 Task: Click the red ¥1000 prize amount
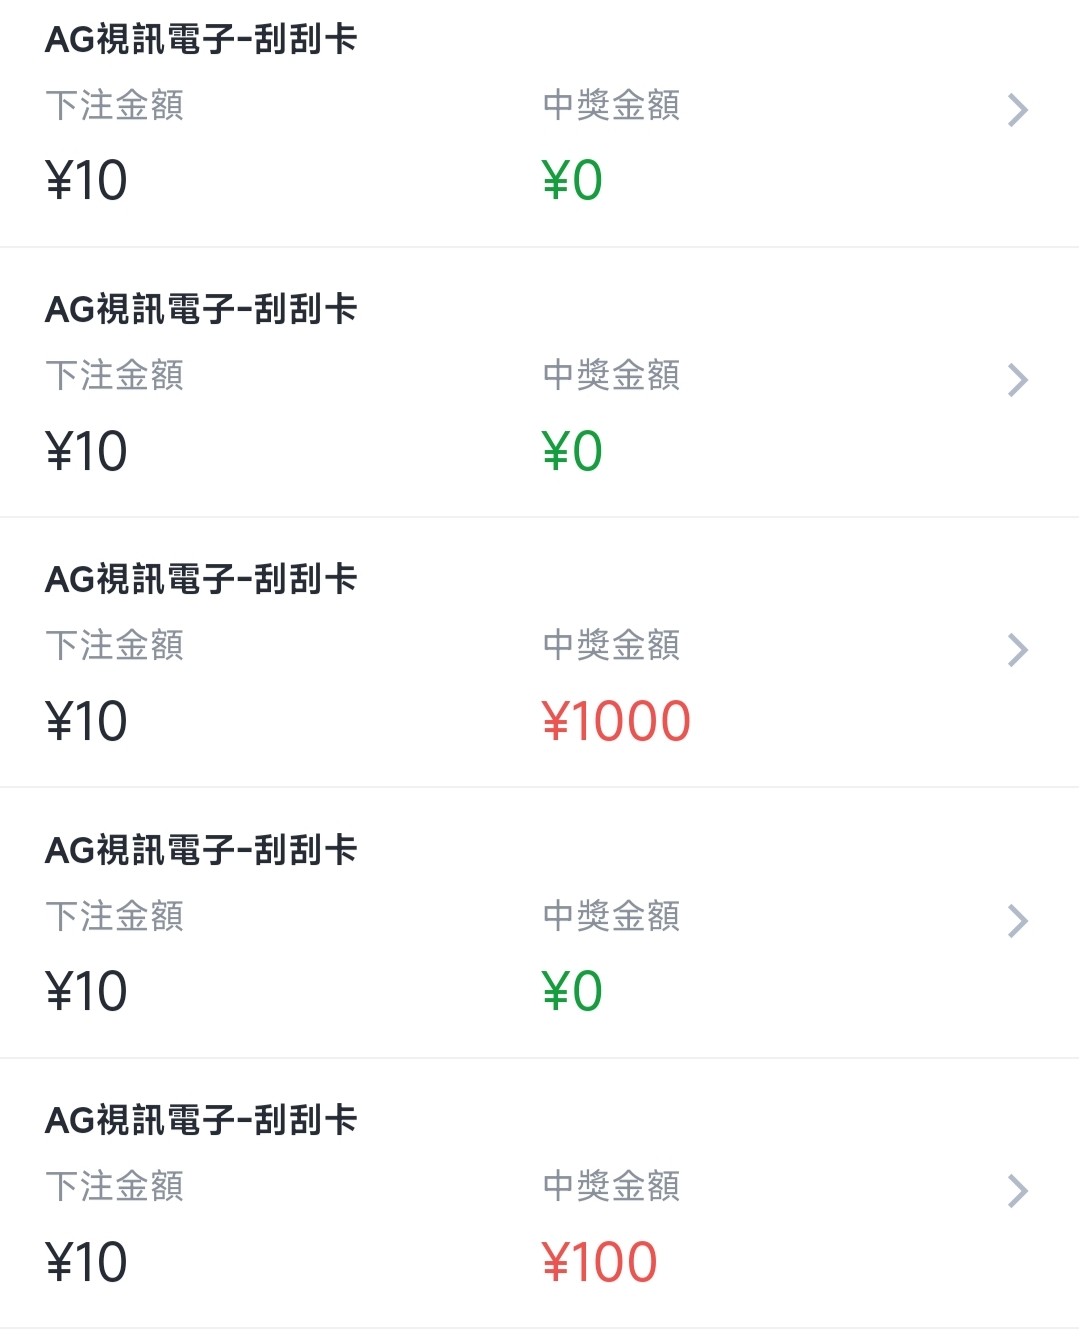tap(616, 721)
